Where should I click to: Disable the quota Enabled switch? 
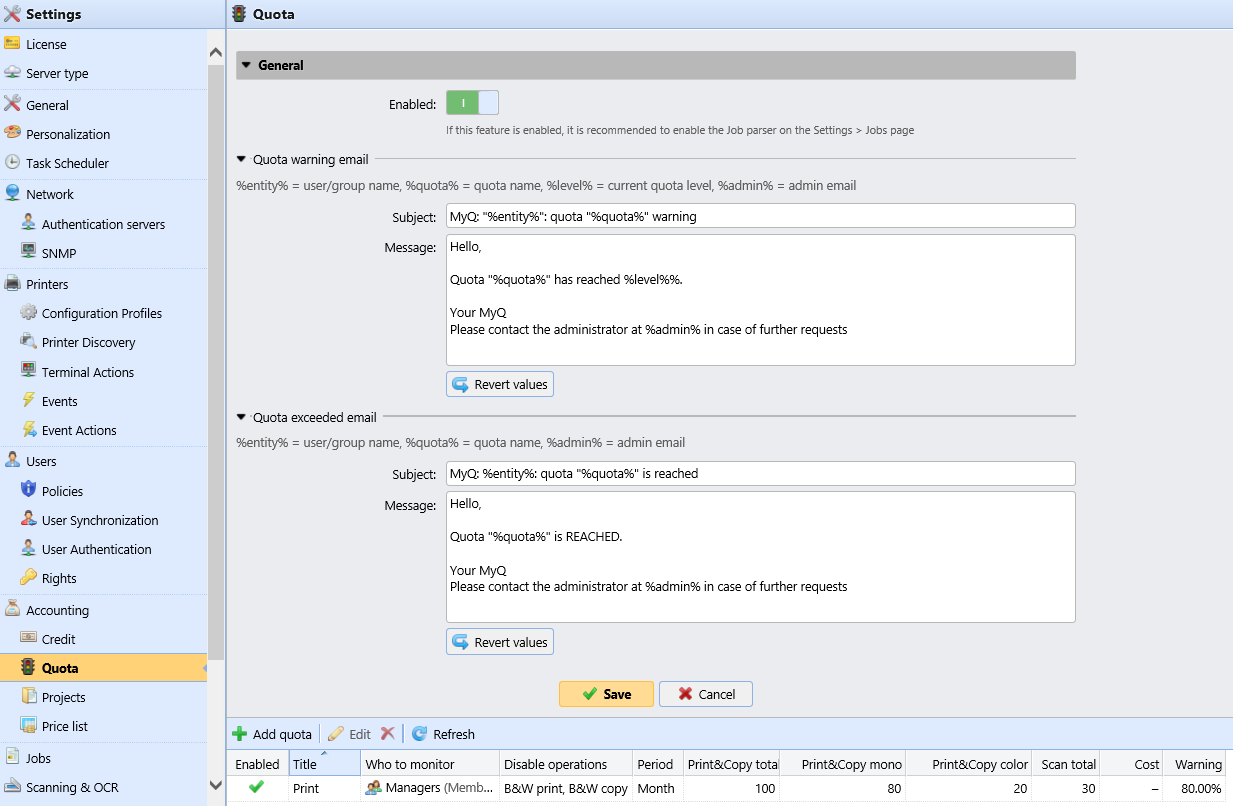(x=472, y=102)
